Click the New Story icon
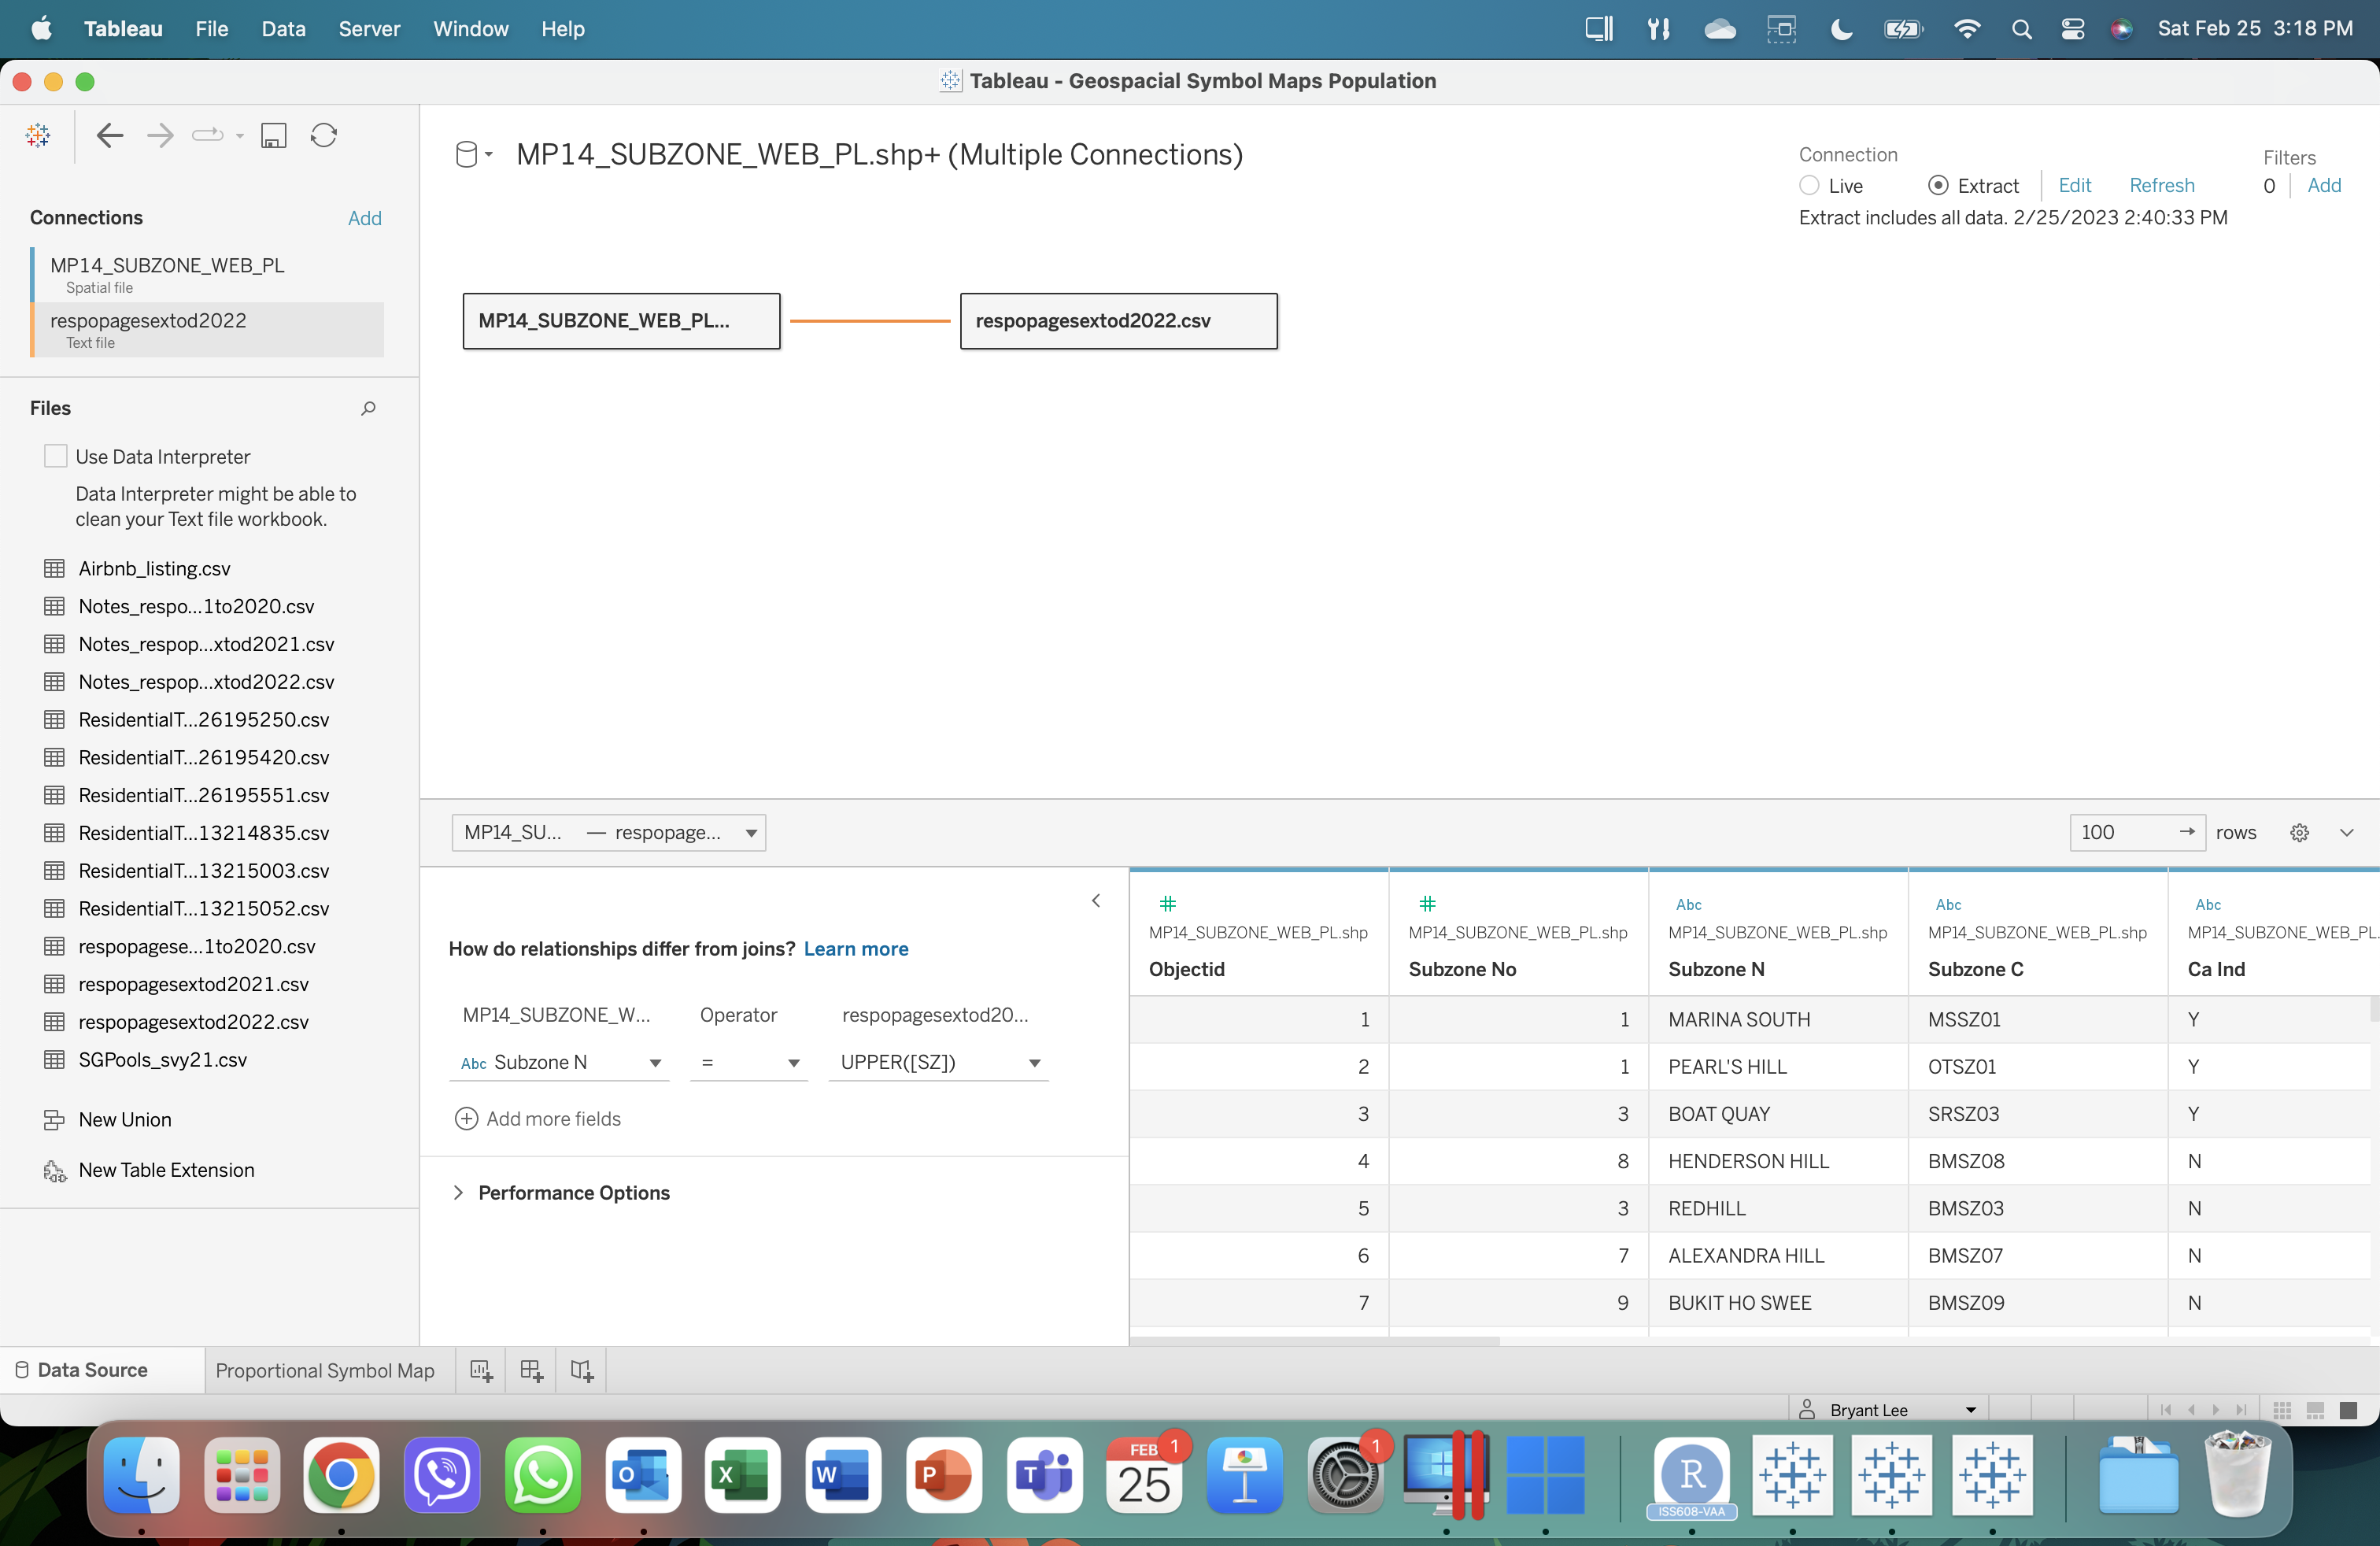Image resolution: width=2380 pixels, height=1546 pixels. tap(581, 1370)
